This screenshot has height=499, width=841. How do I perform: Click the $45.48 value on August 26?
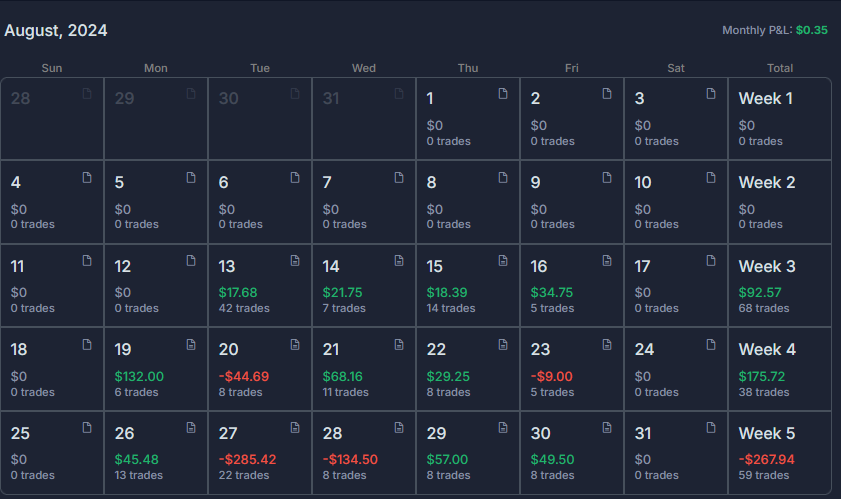[x=136, y=460]
